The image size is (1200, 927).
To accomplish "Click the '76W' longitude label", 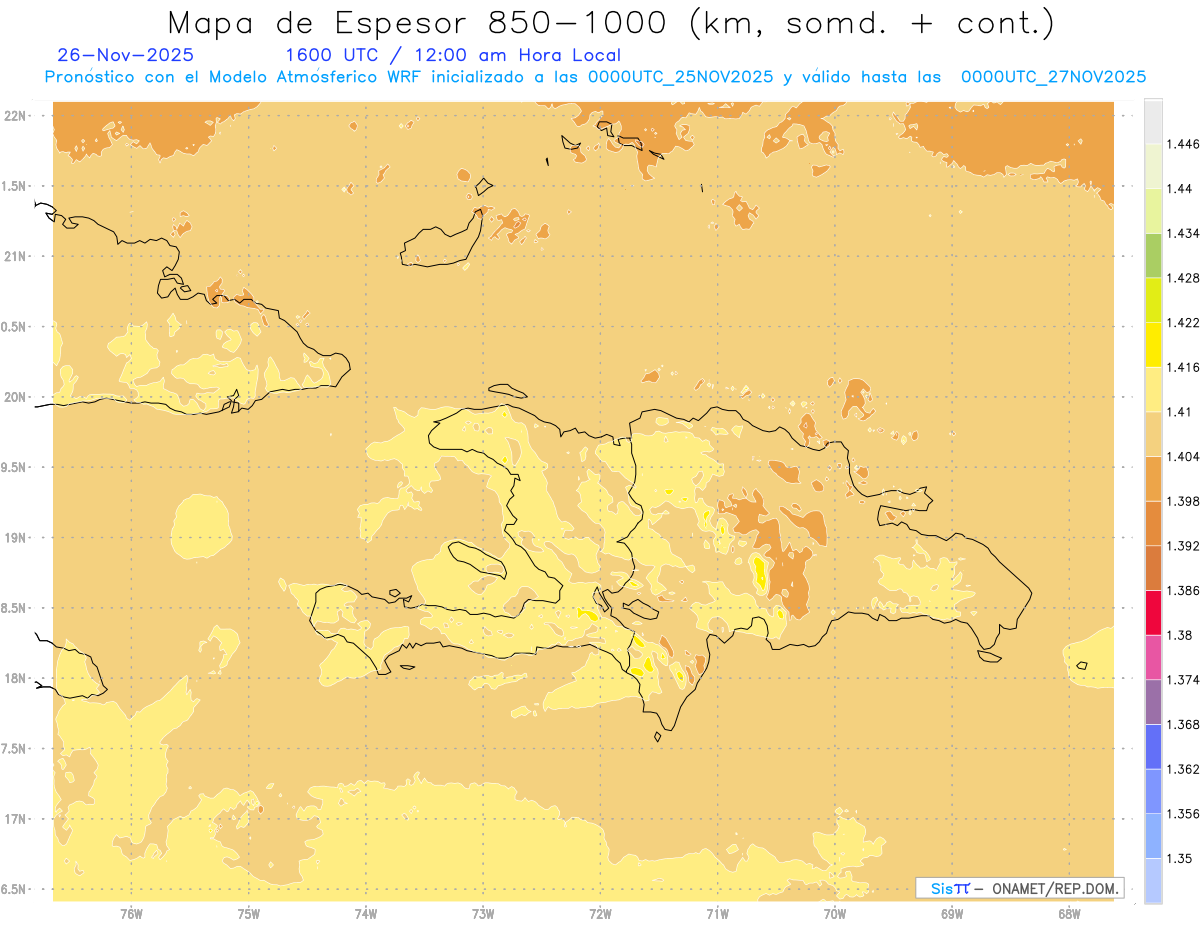I will pyautogui.click(x=131, y=914).
